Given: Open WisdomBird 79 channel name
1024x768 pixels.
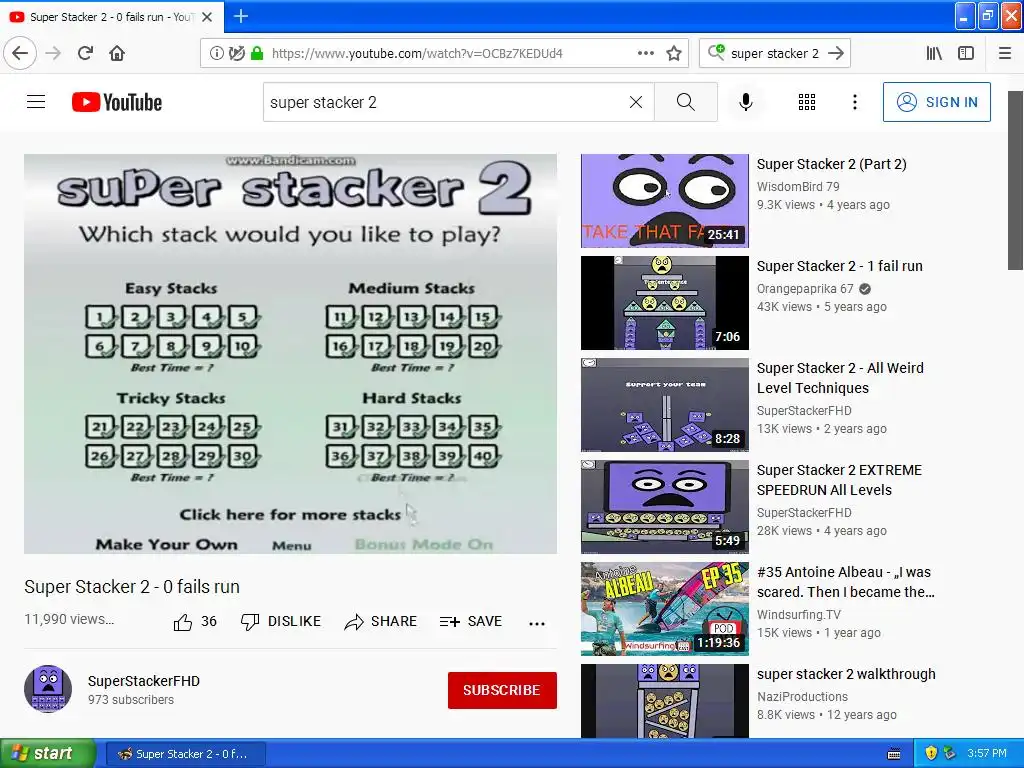Looking at the screenshot, I should [x=798, y=187].
